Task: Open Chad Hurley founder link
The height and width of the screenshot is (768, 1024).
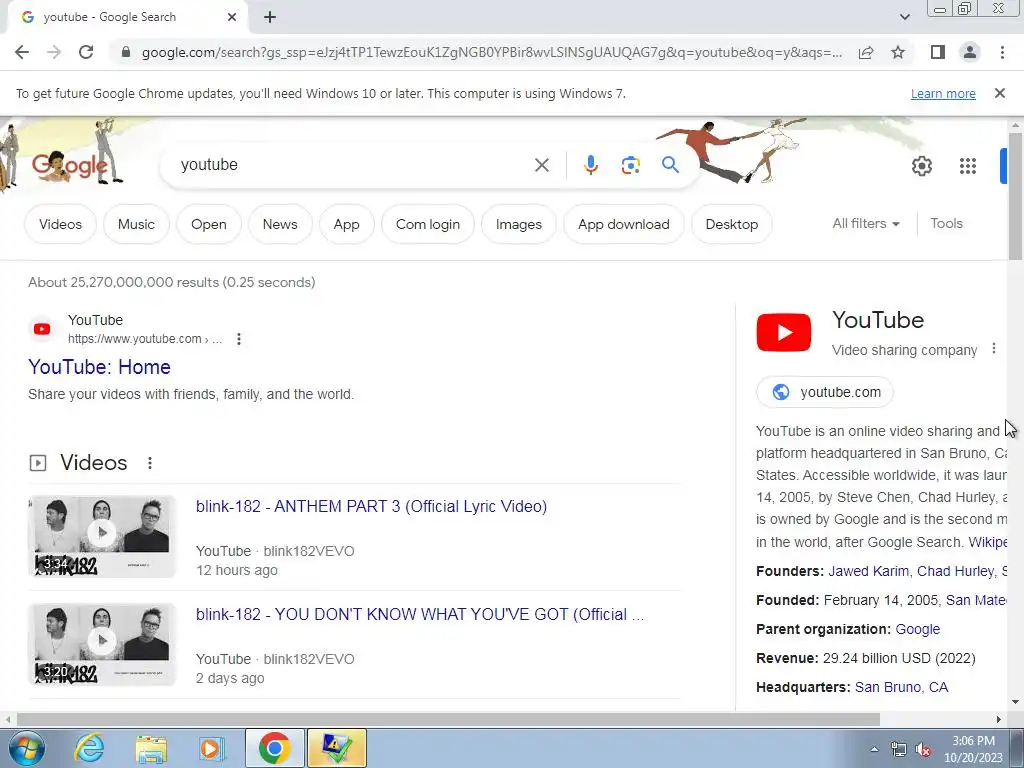Action: [955, 571]
